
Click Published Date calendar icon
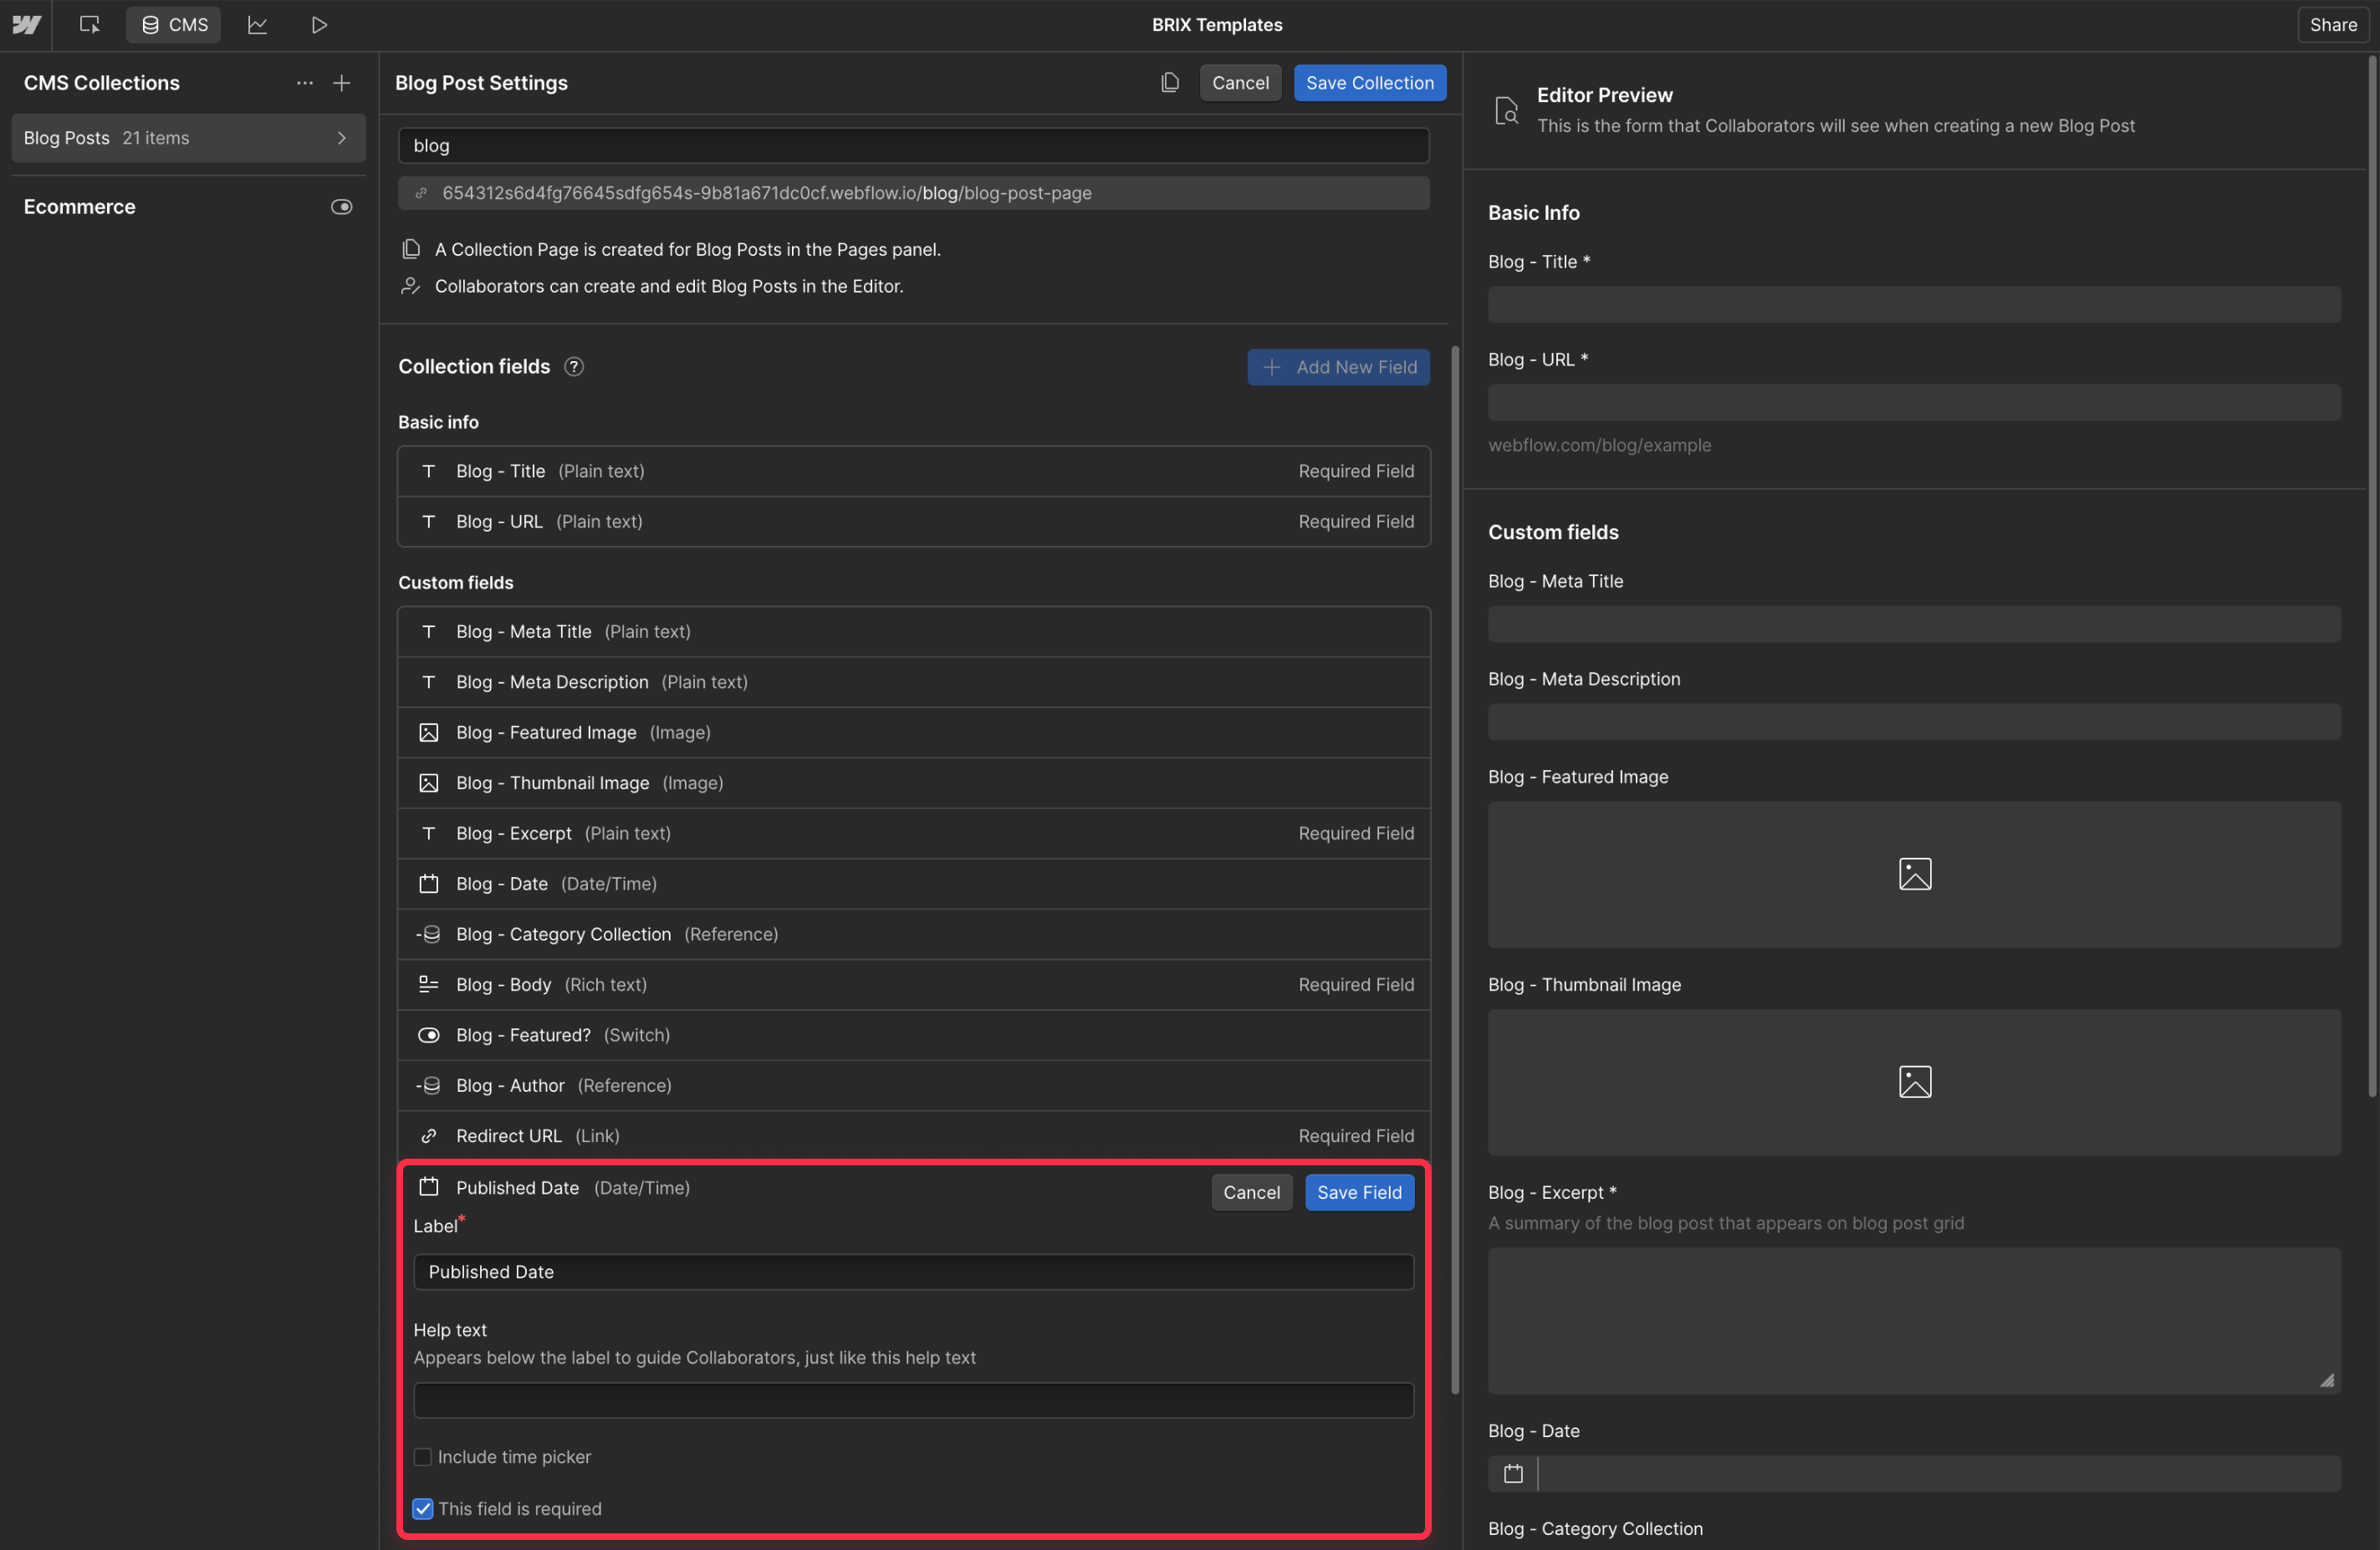[x=429, y=1187]
